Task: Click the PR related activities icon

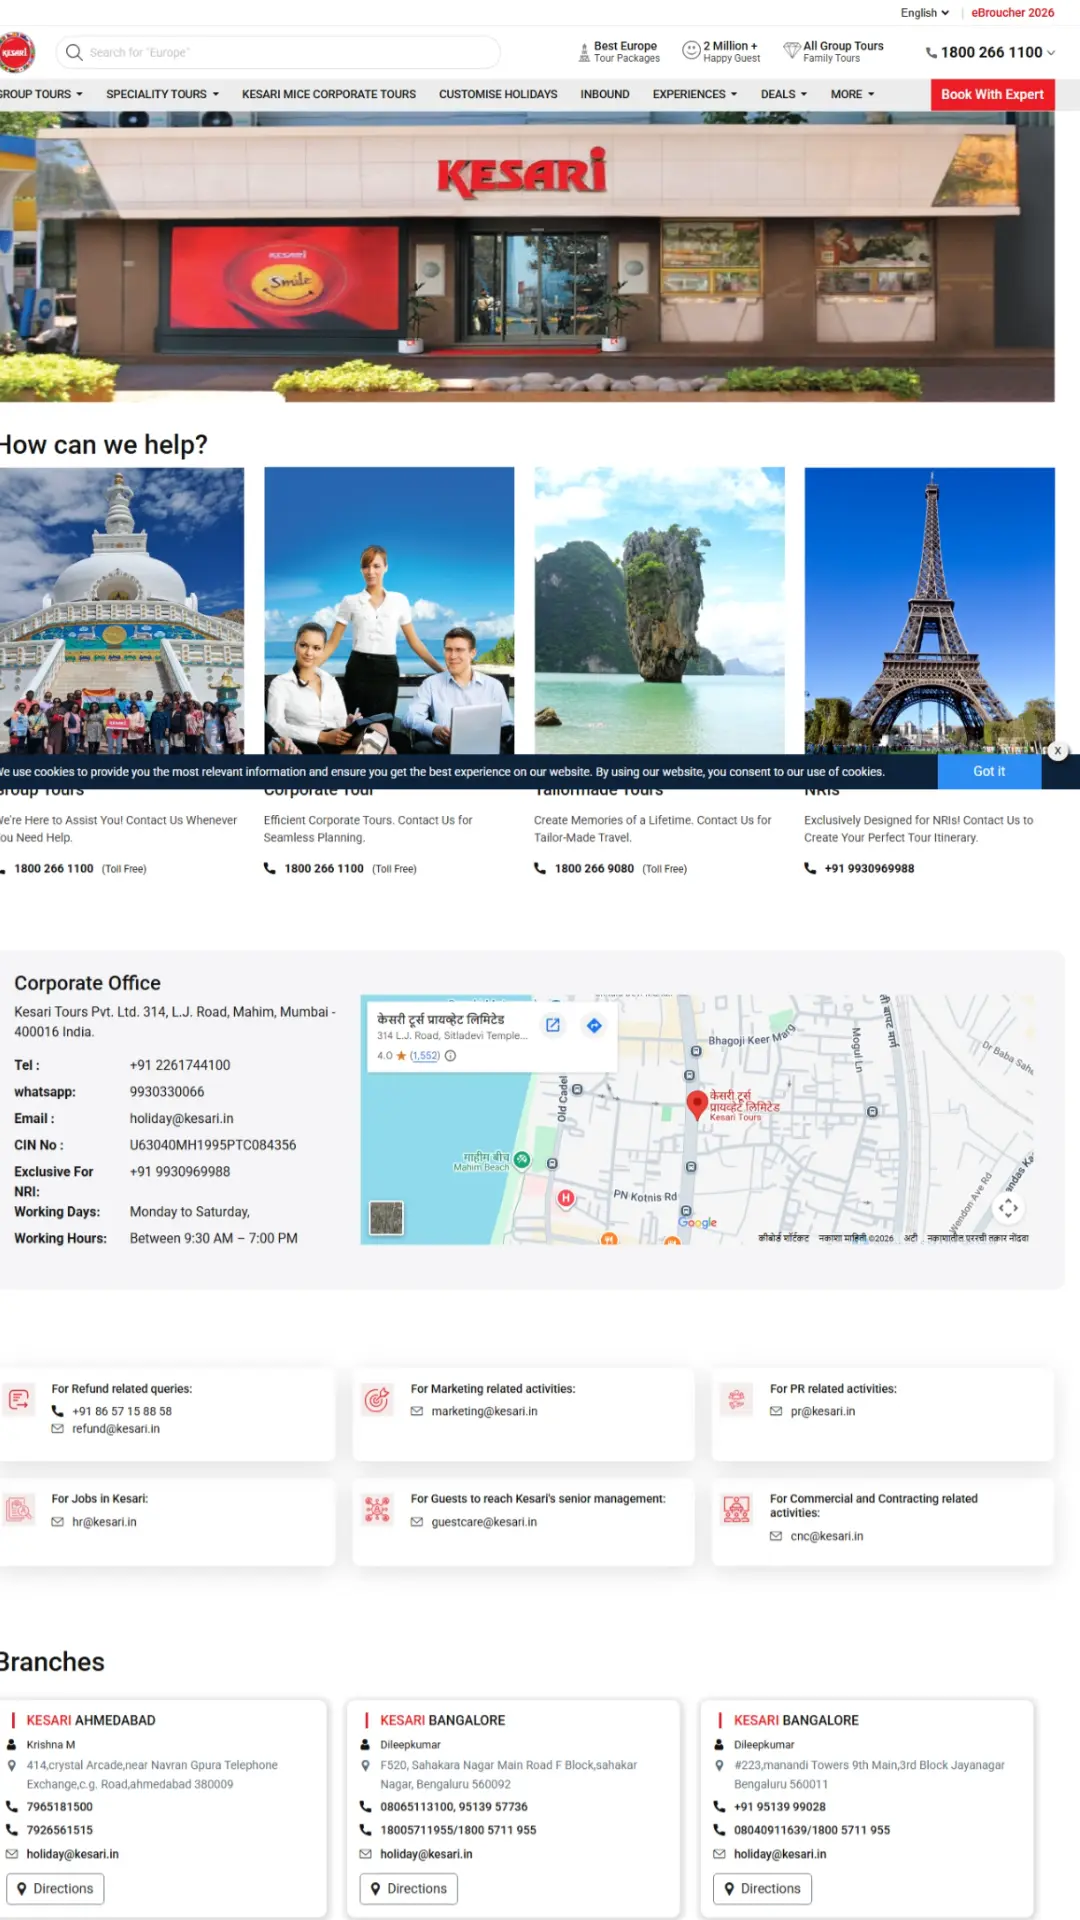Action: pyautogui.click(x=736, y=1400)
